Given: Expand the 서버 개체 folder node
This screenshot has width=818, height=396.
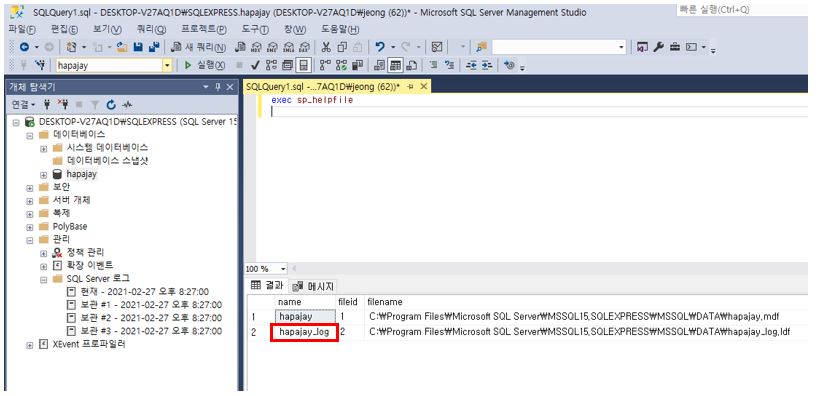Looking at the screenshot, I should coord(30,200).
